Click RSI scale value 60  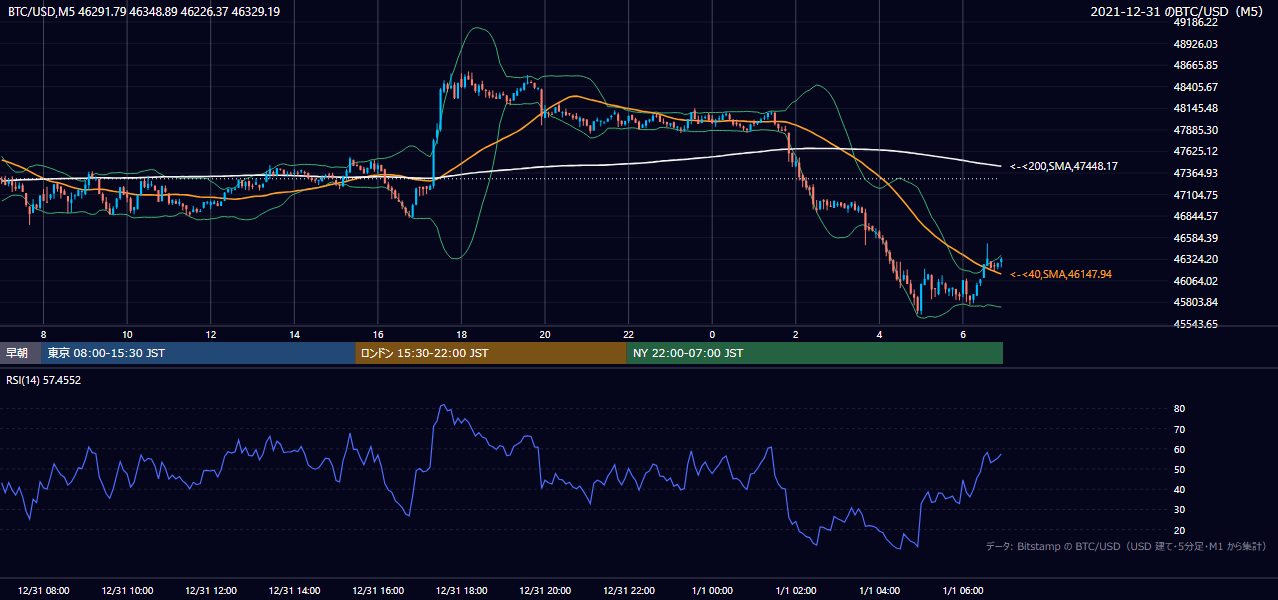[x=1179, y=449]
